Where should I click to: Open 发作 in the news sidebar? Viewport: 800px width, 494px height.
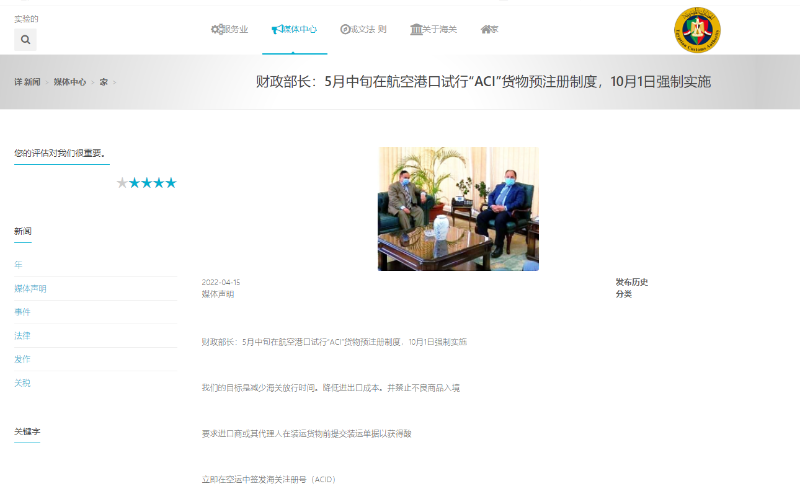(x=22, y=359)
